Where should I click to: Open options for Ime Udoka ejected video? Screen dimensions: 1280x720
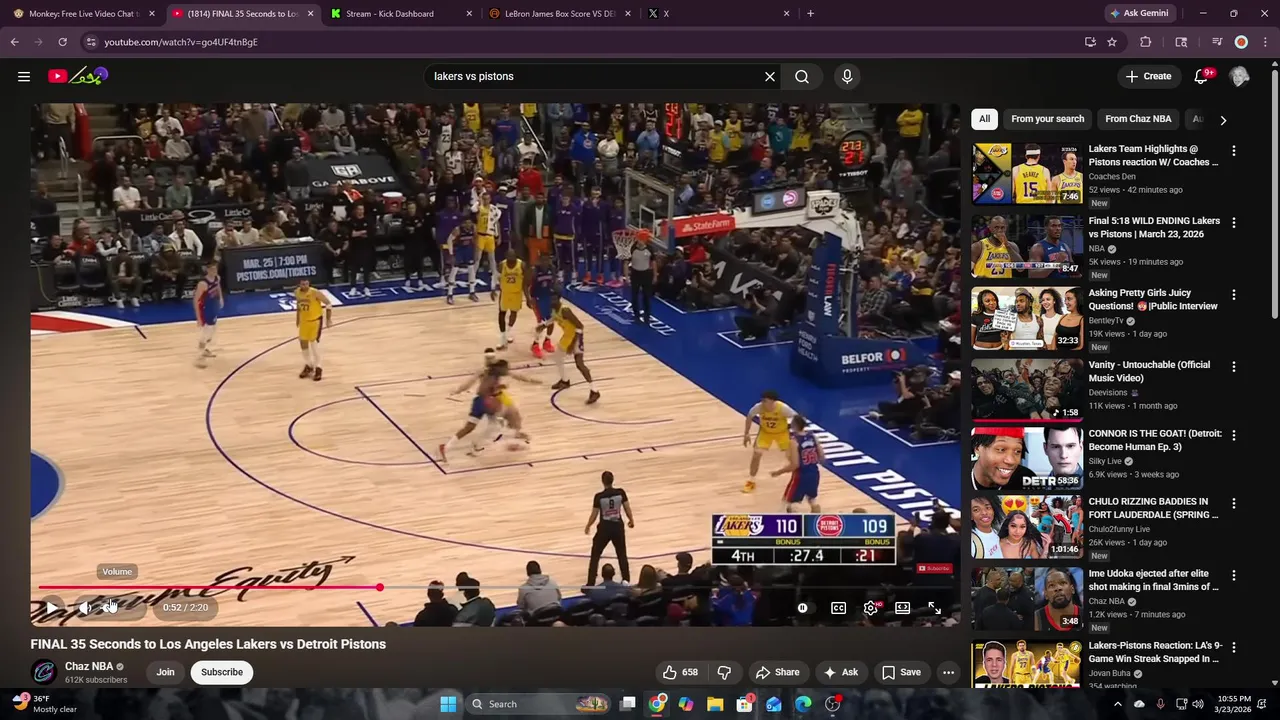point(1233,575)
